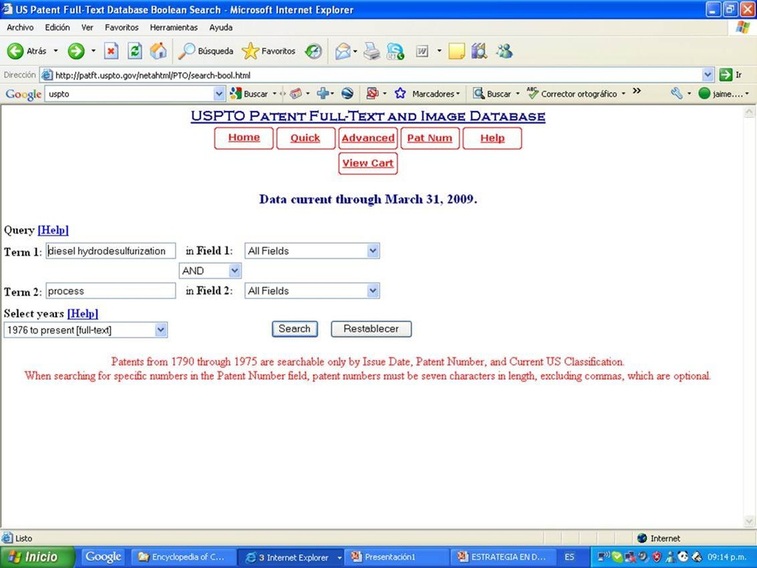Switch to Presentación1 taskbar item
Screen dimensions: 757x568
396,557
